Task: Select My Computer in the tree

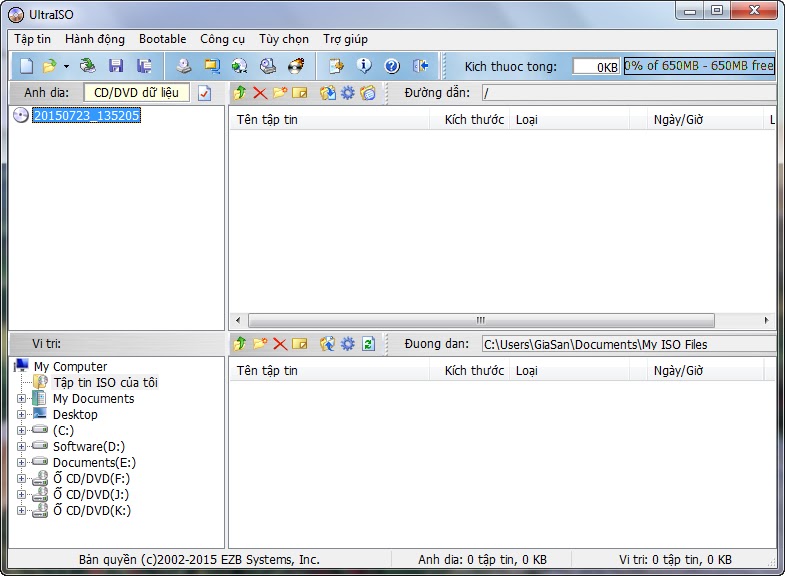Action: (70, 366)
